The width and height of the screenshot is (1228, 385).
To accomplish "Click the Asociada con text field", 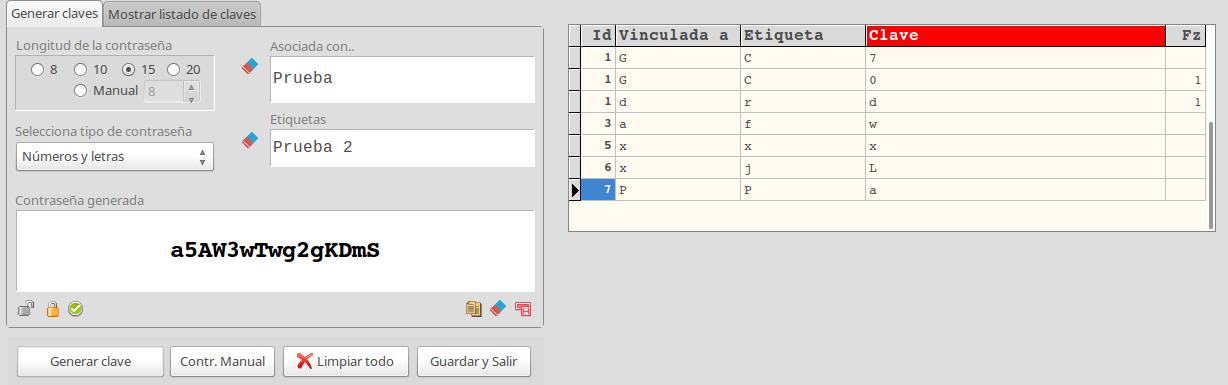I will pyautogui.click(x=402, y=78).
